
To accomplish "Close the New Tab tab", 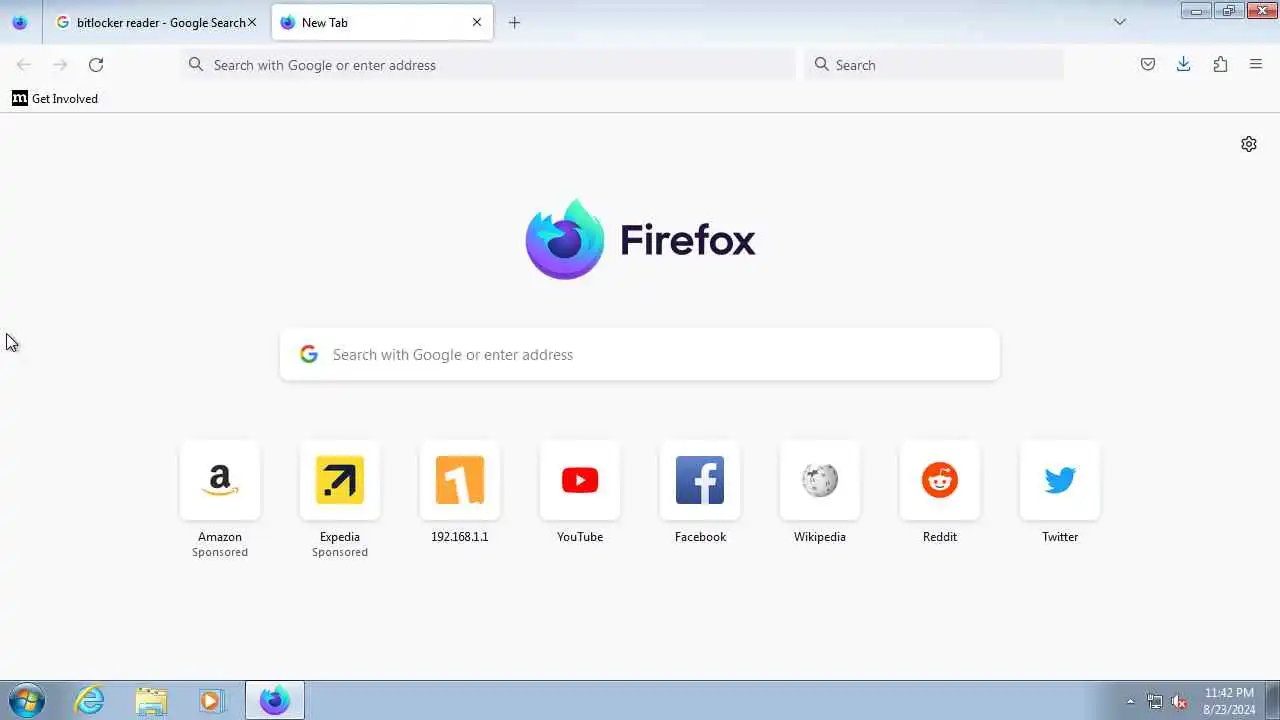I will [477, 22].
